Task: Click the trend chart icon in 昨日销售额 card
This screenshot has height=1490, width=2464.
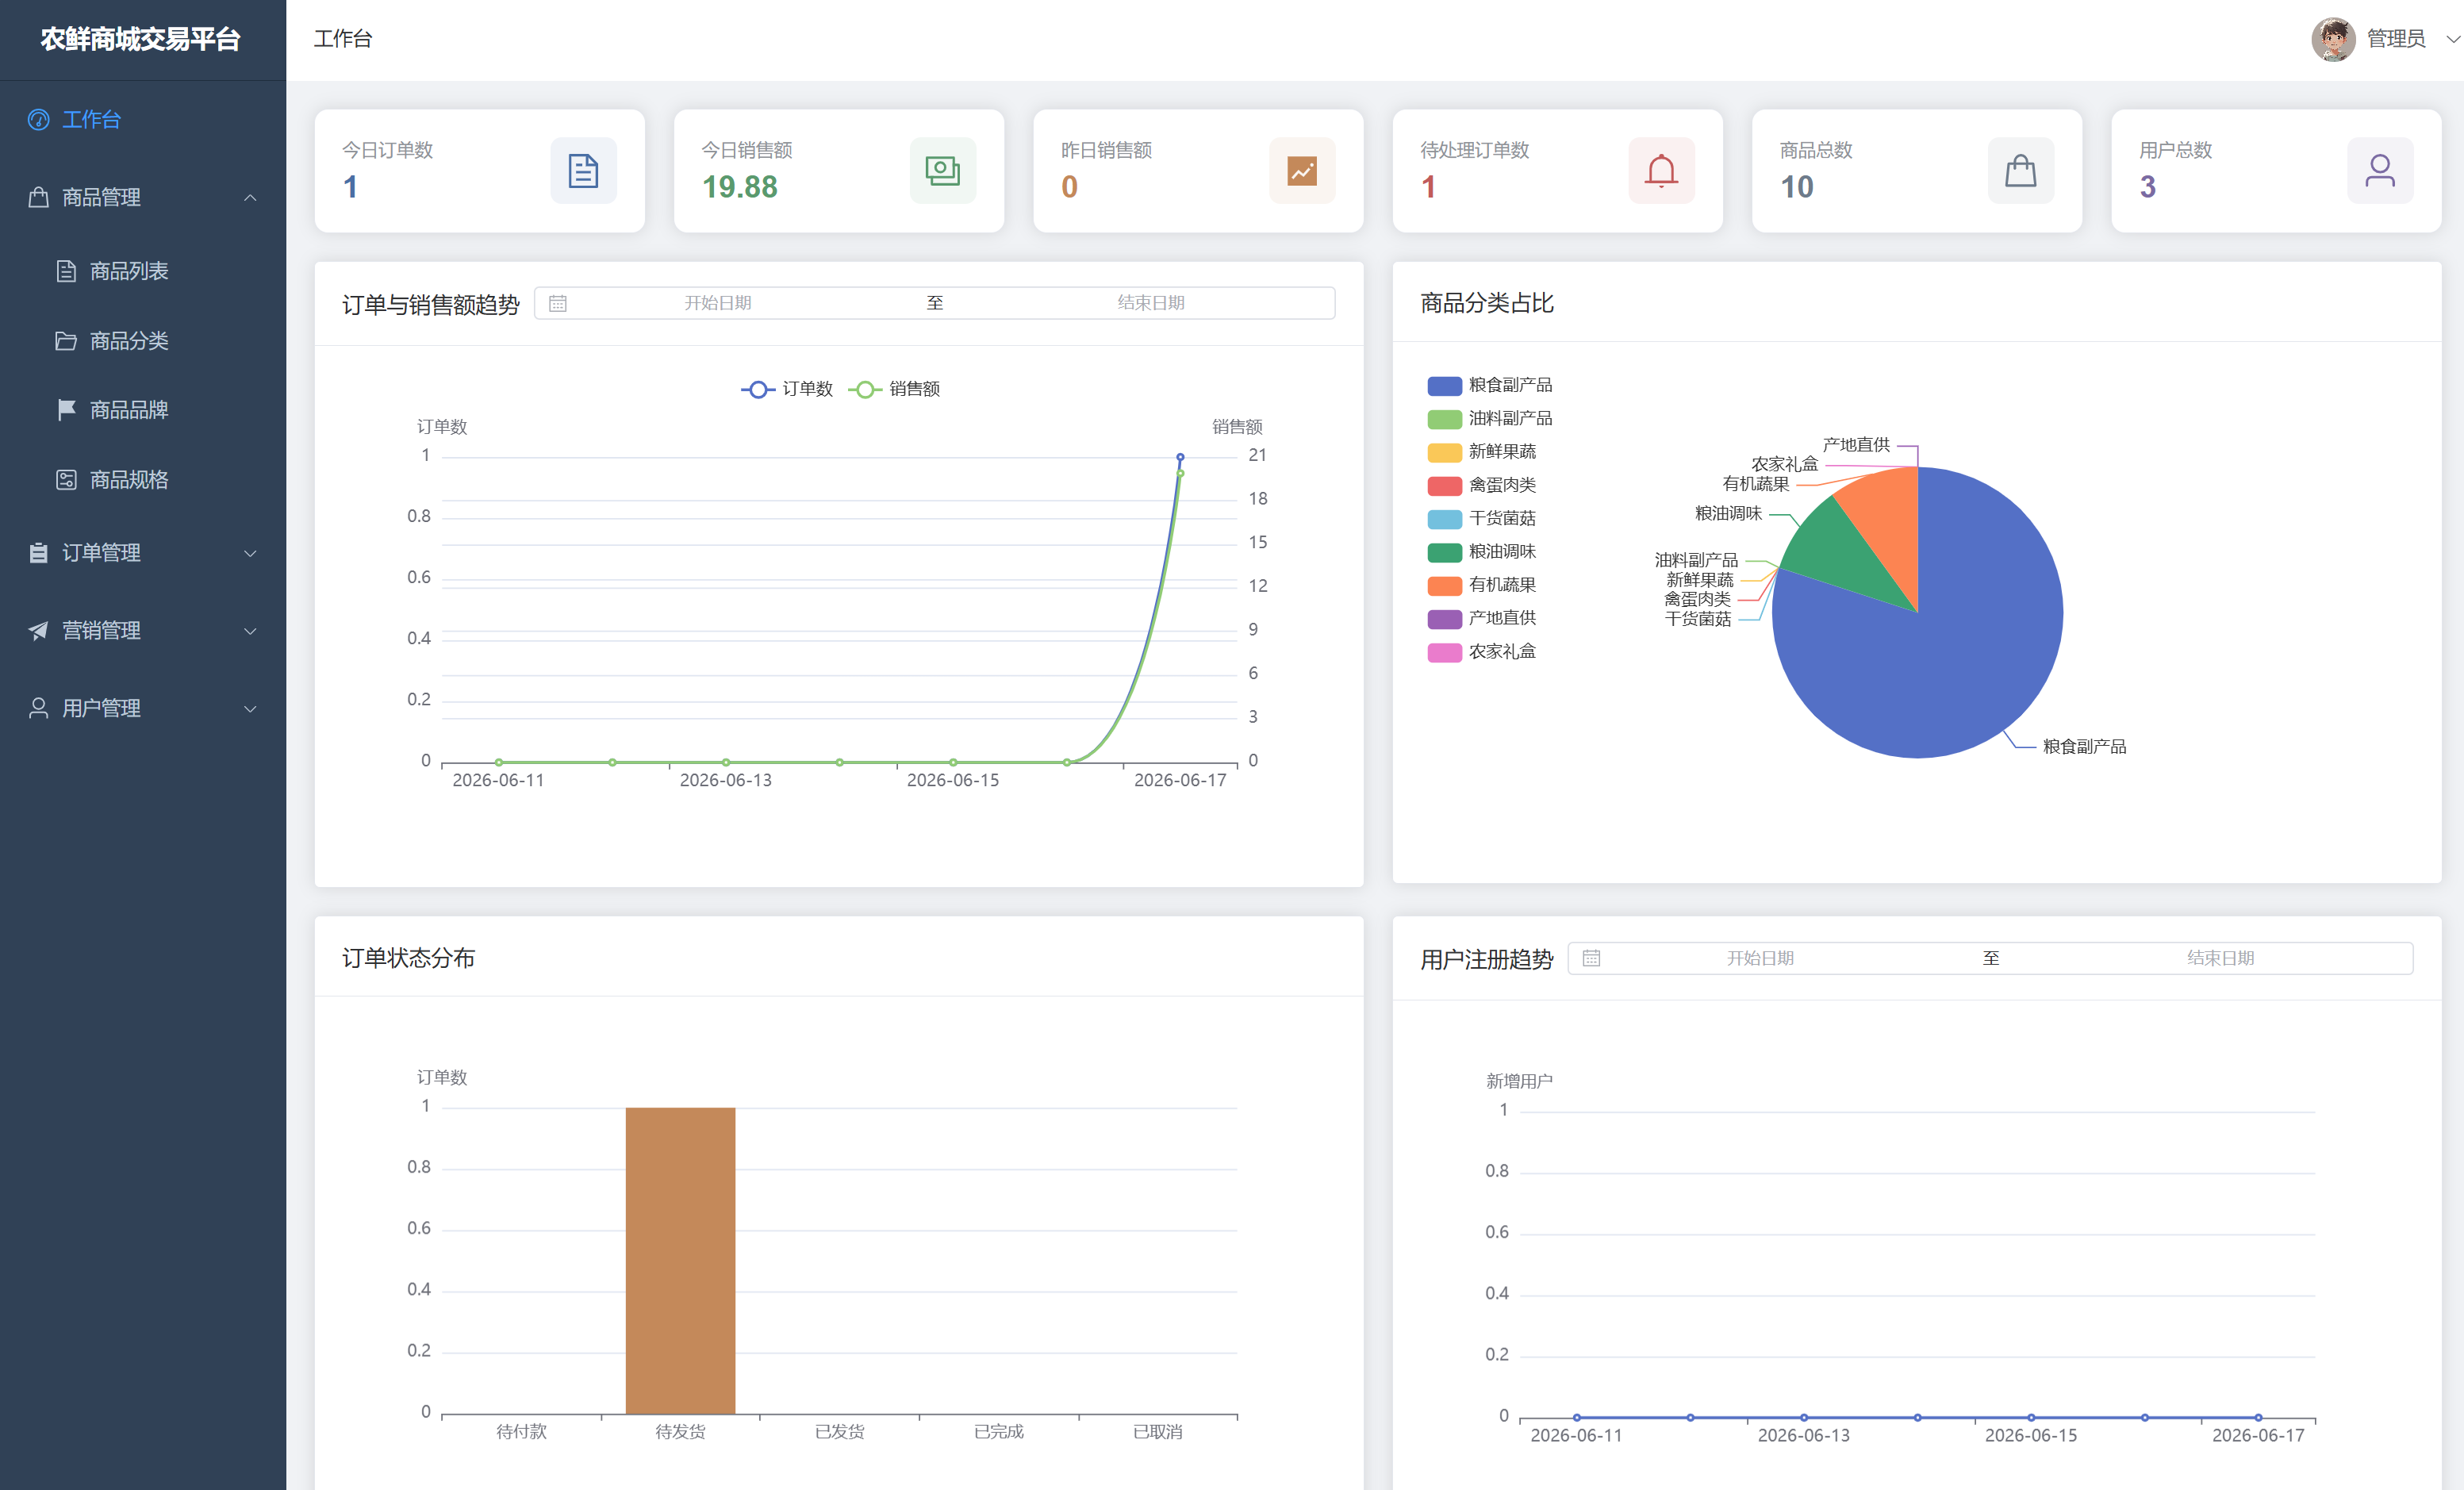Action: tap(1302, 171)
